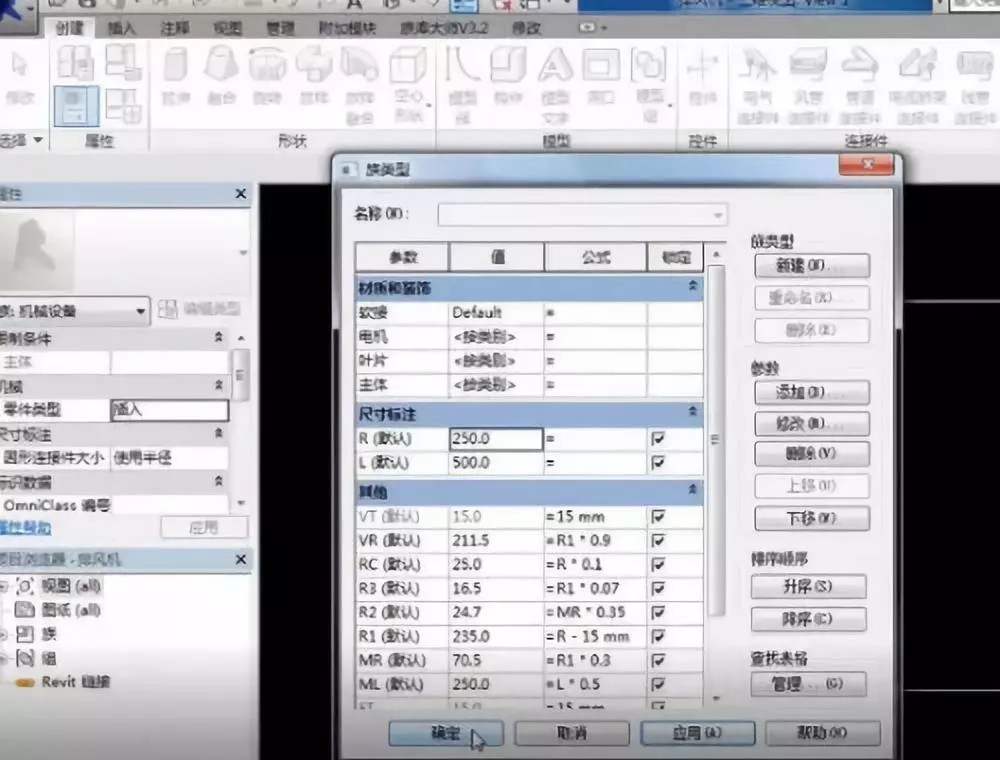Click 下移 to move the parameter down

point(812,518)
